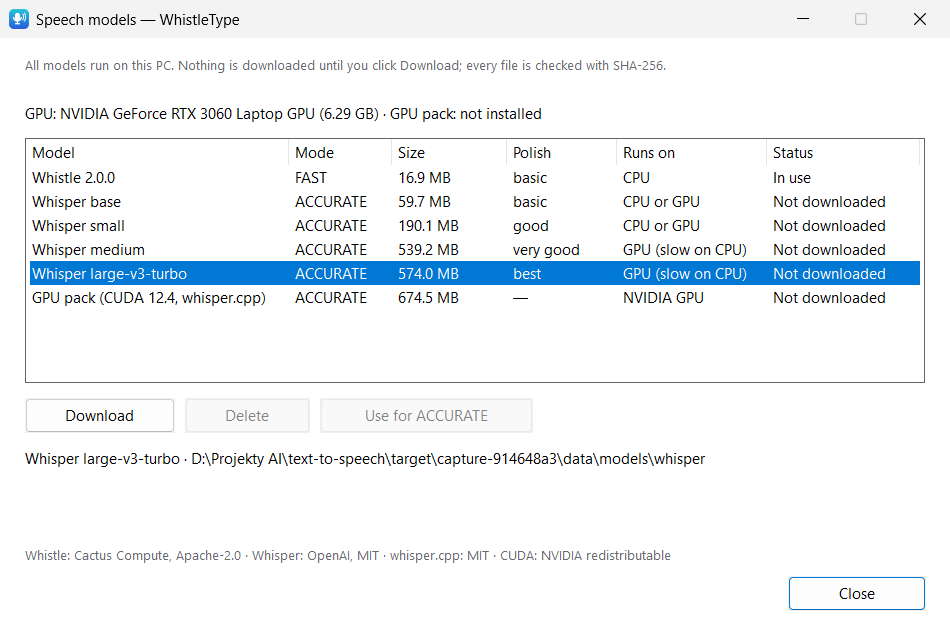
Task: Close the window with the title bar X
Action: pos(920,19)
